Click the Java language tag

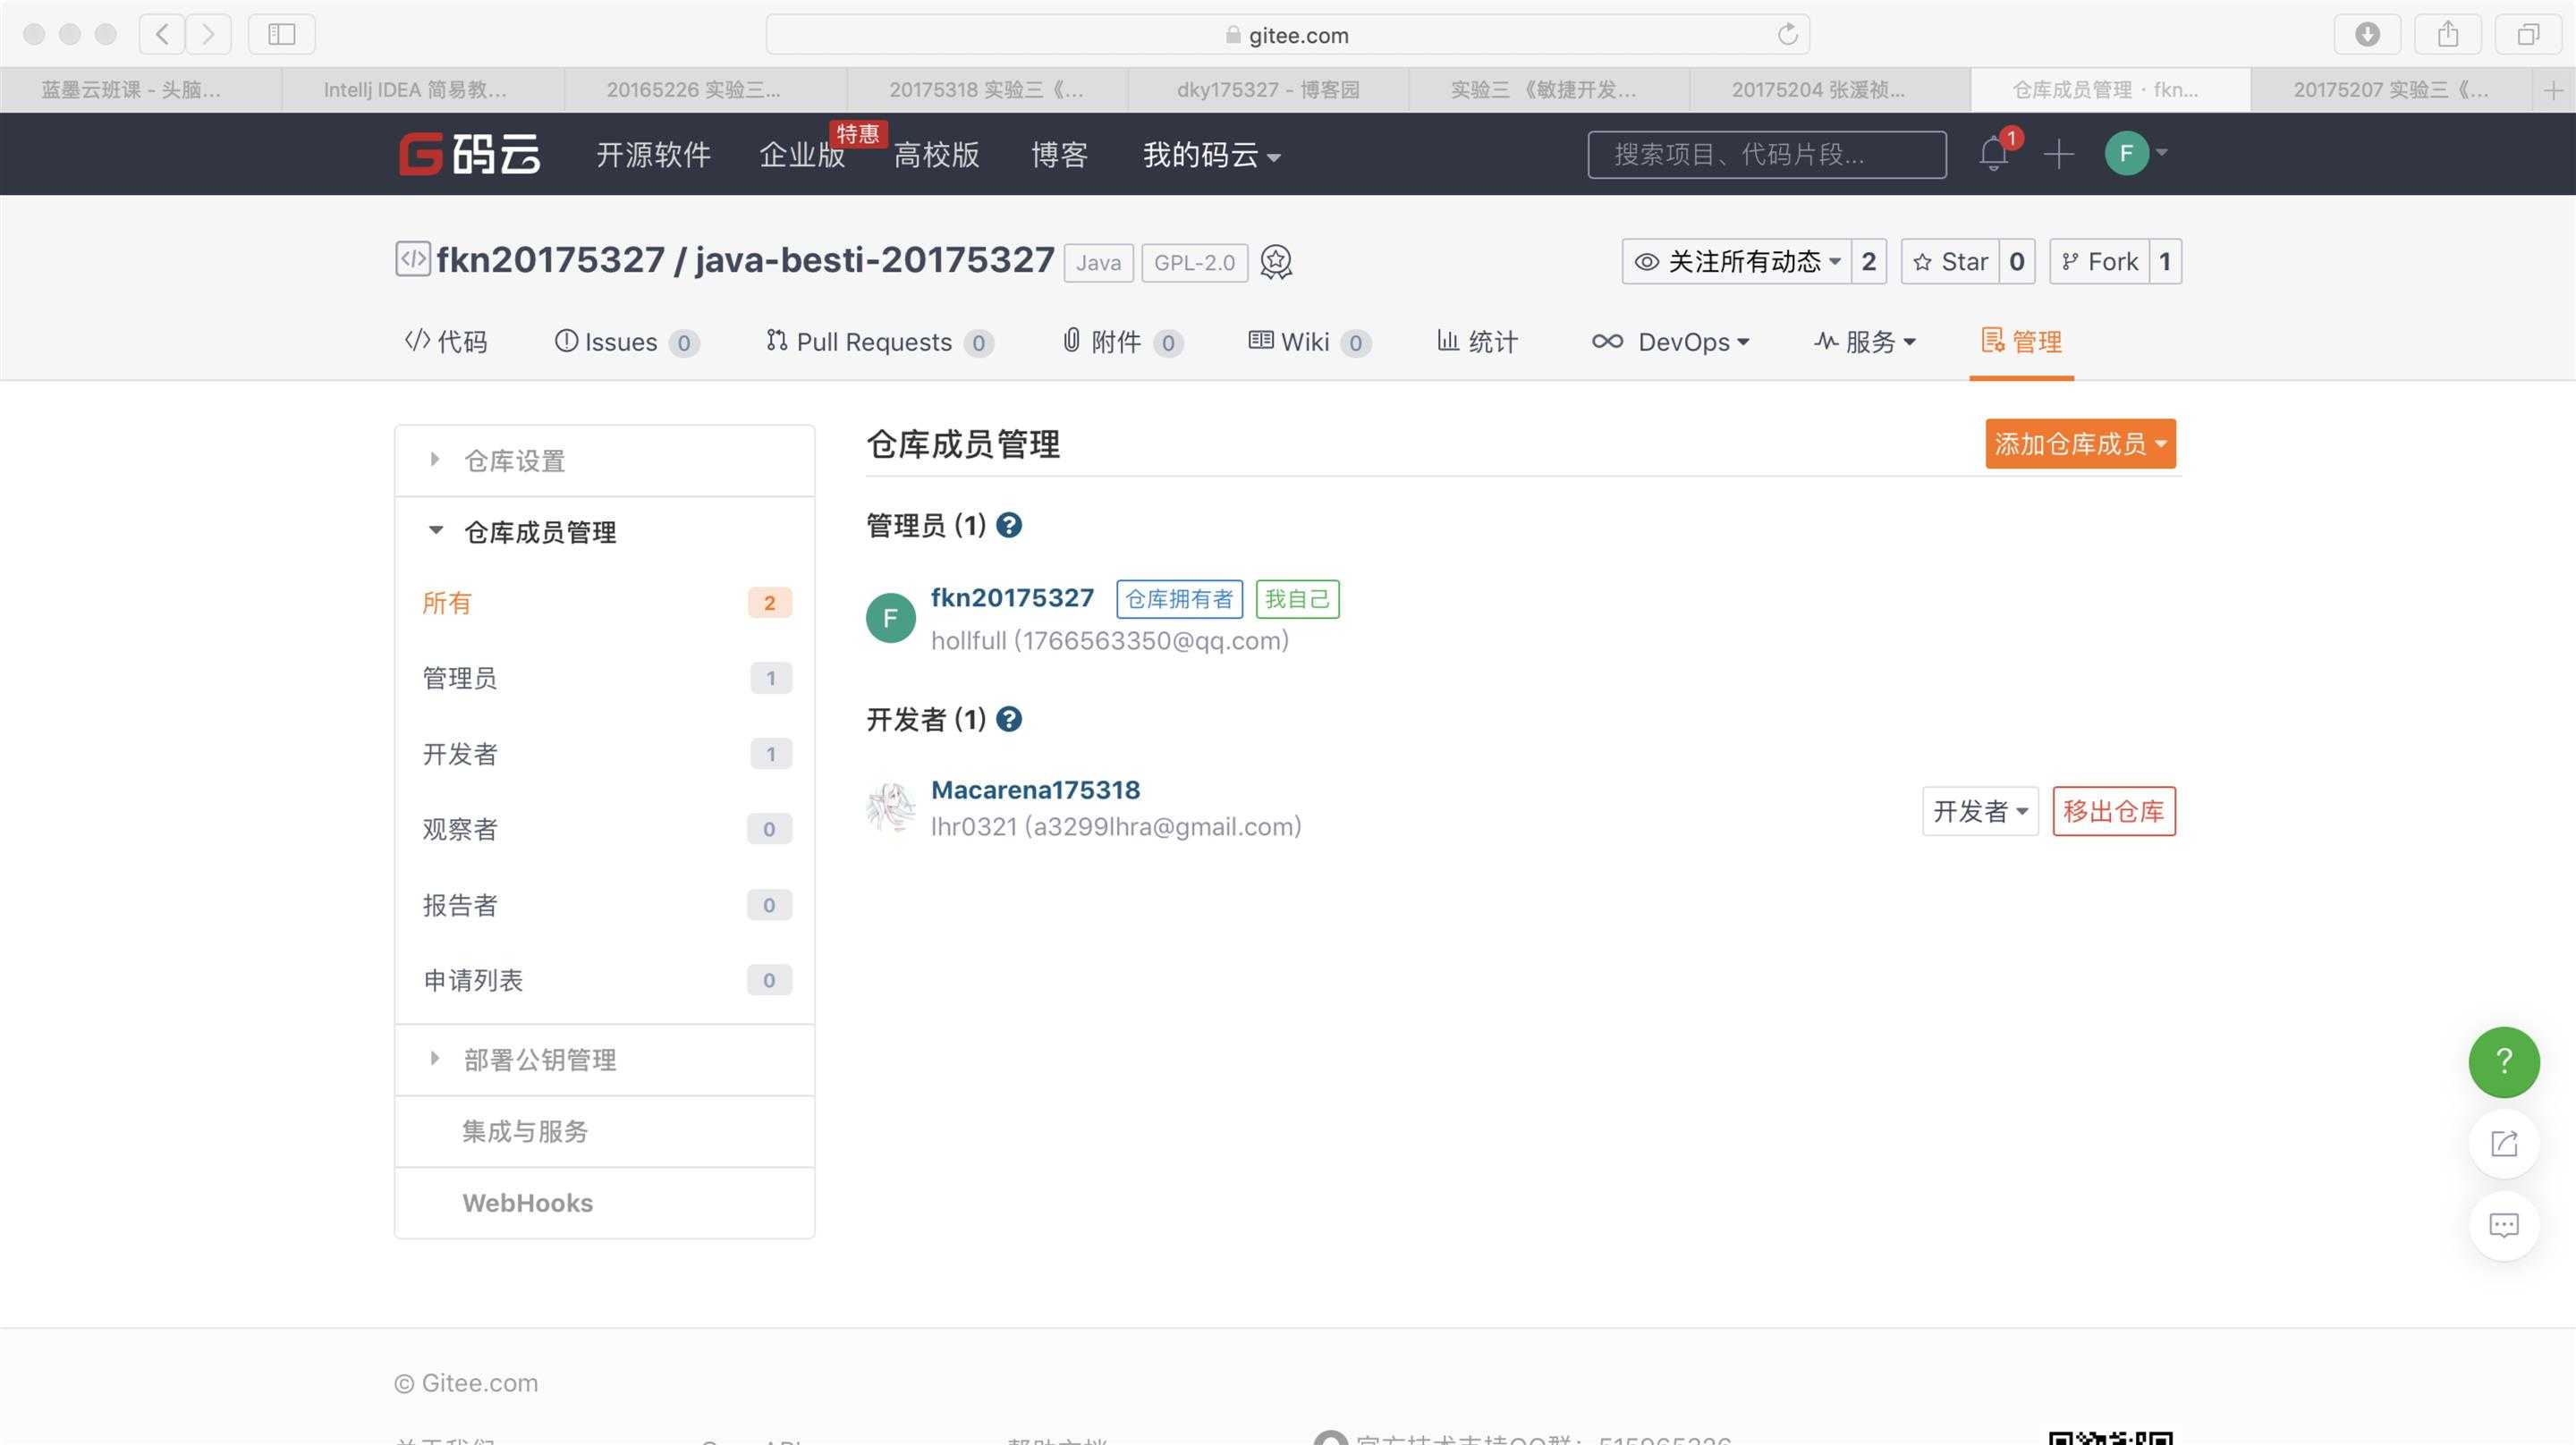click(1098, 263)
